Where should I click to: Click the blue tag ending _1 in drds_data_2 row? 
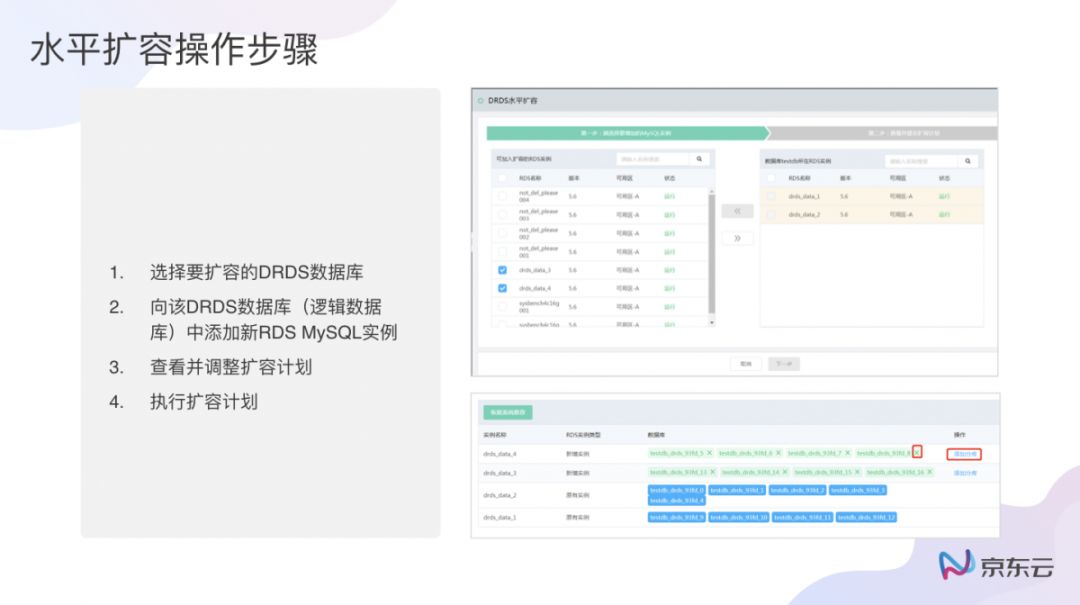click(x=737, y=490)
